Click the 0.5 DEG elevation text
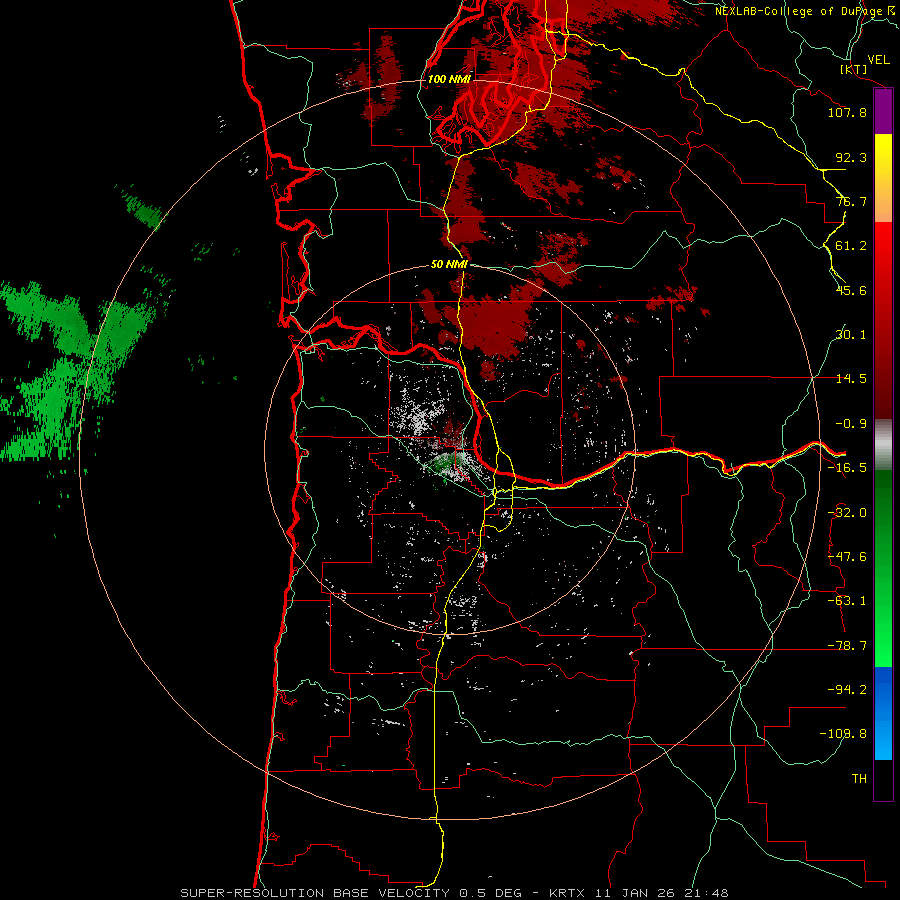The width and height of the screenshot is (900, 900). click(x=490, y=893)
